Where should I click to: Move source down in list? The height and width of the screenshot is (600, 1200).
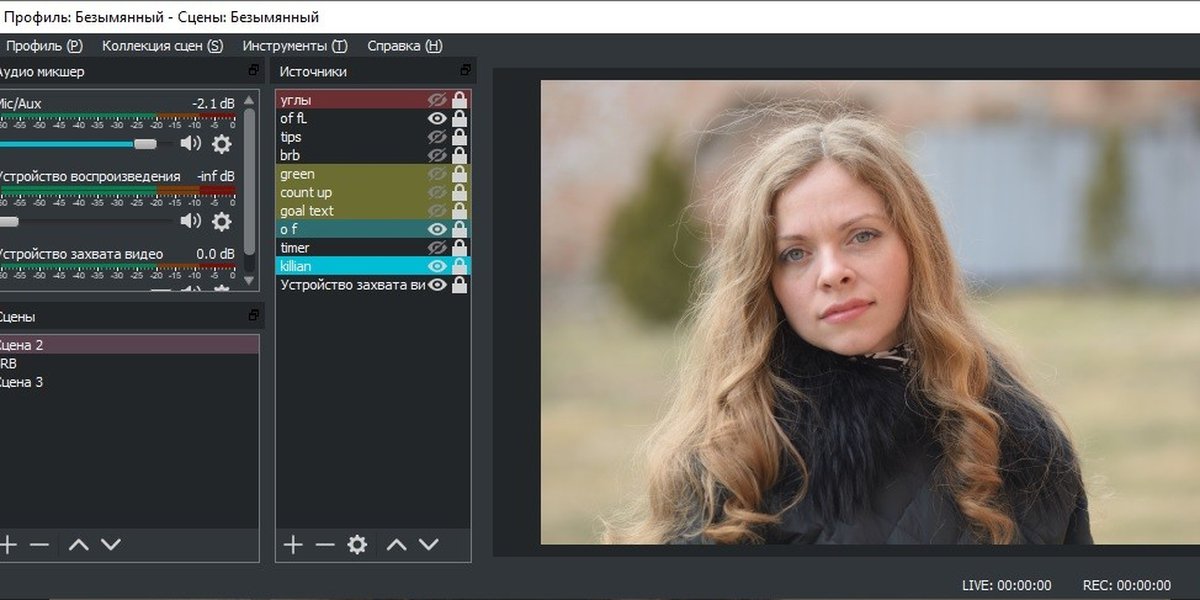pyautogui.click(x=429, y=545)
